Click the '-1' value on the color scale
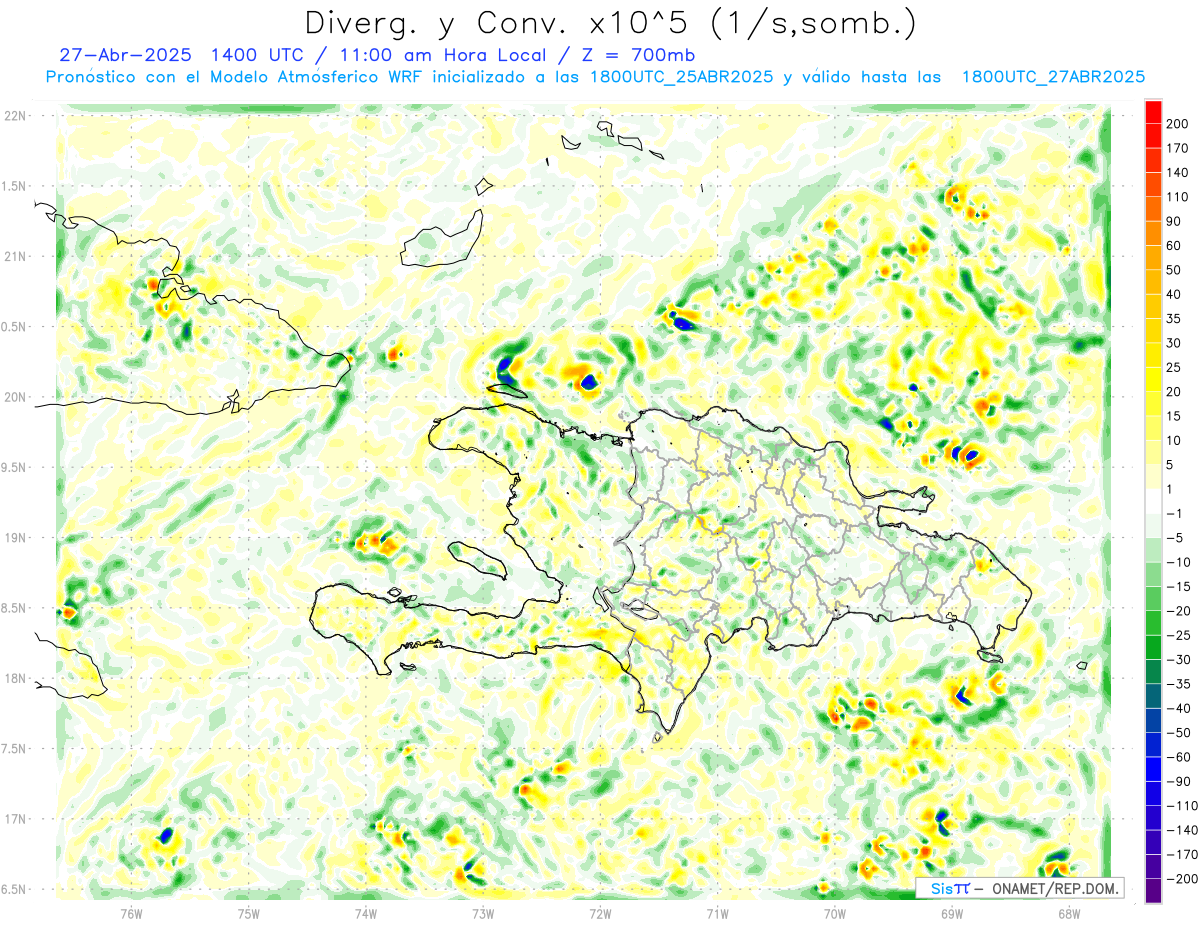Viewport: 1200px width, 927px height. pyautogui.click(x=1176, y=514)
